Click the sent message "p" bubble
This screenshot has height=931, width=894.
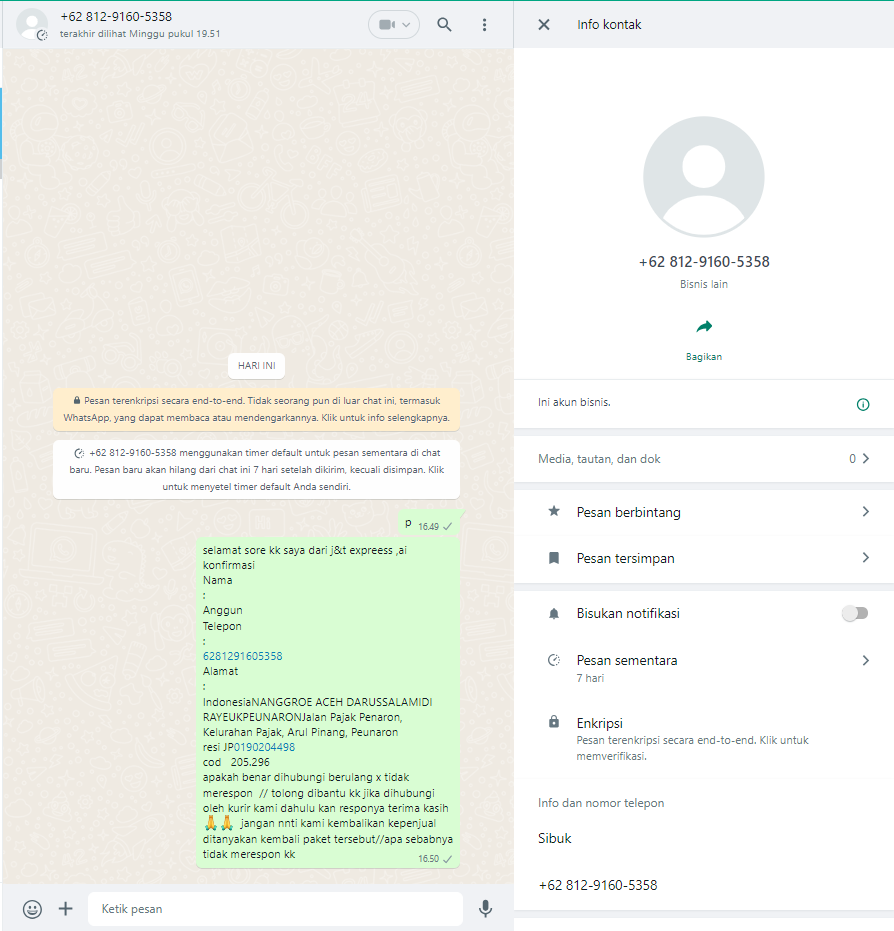click(429, 524)
